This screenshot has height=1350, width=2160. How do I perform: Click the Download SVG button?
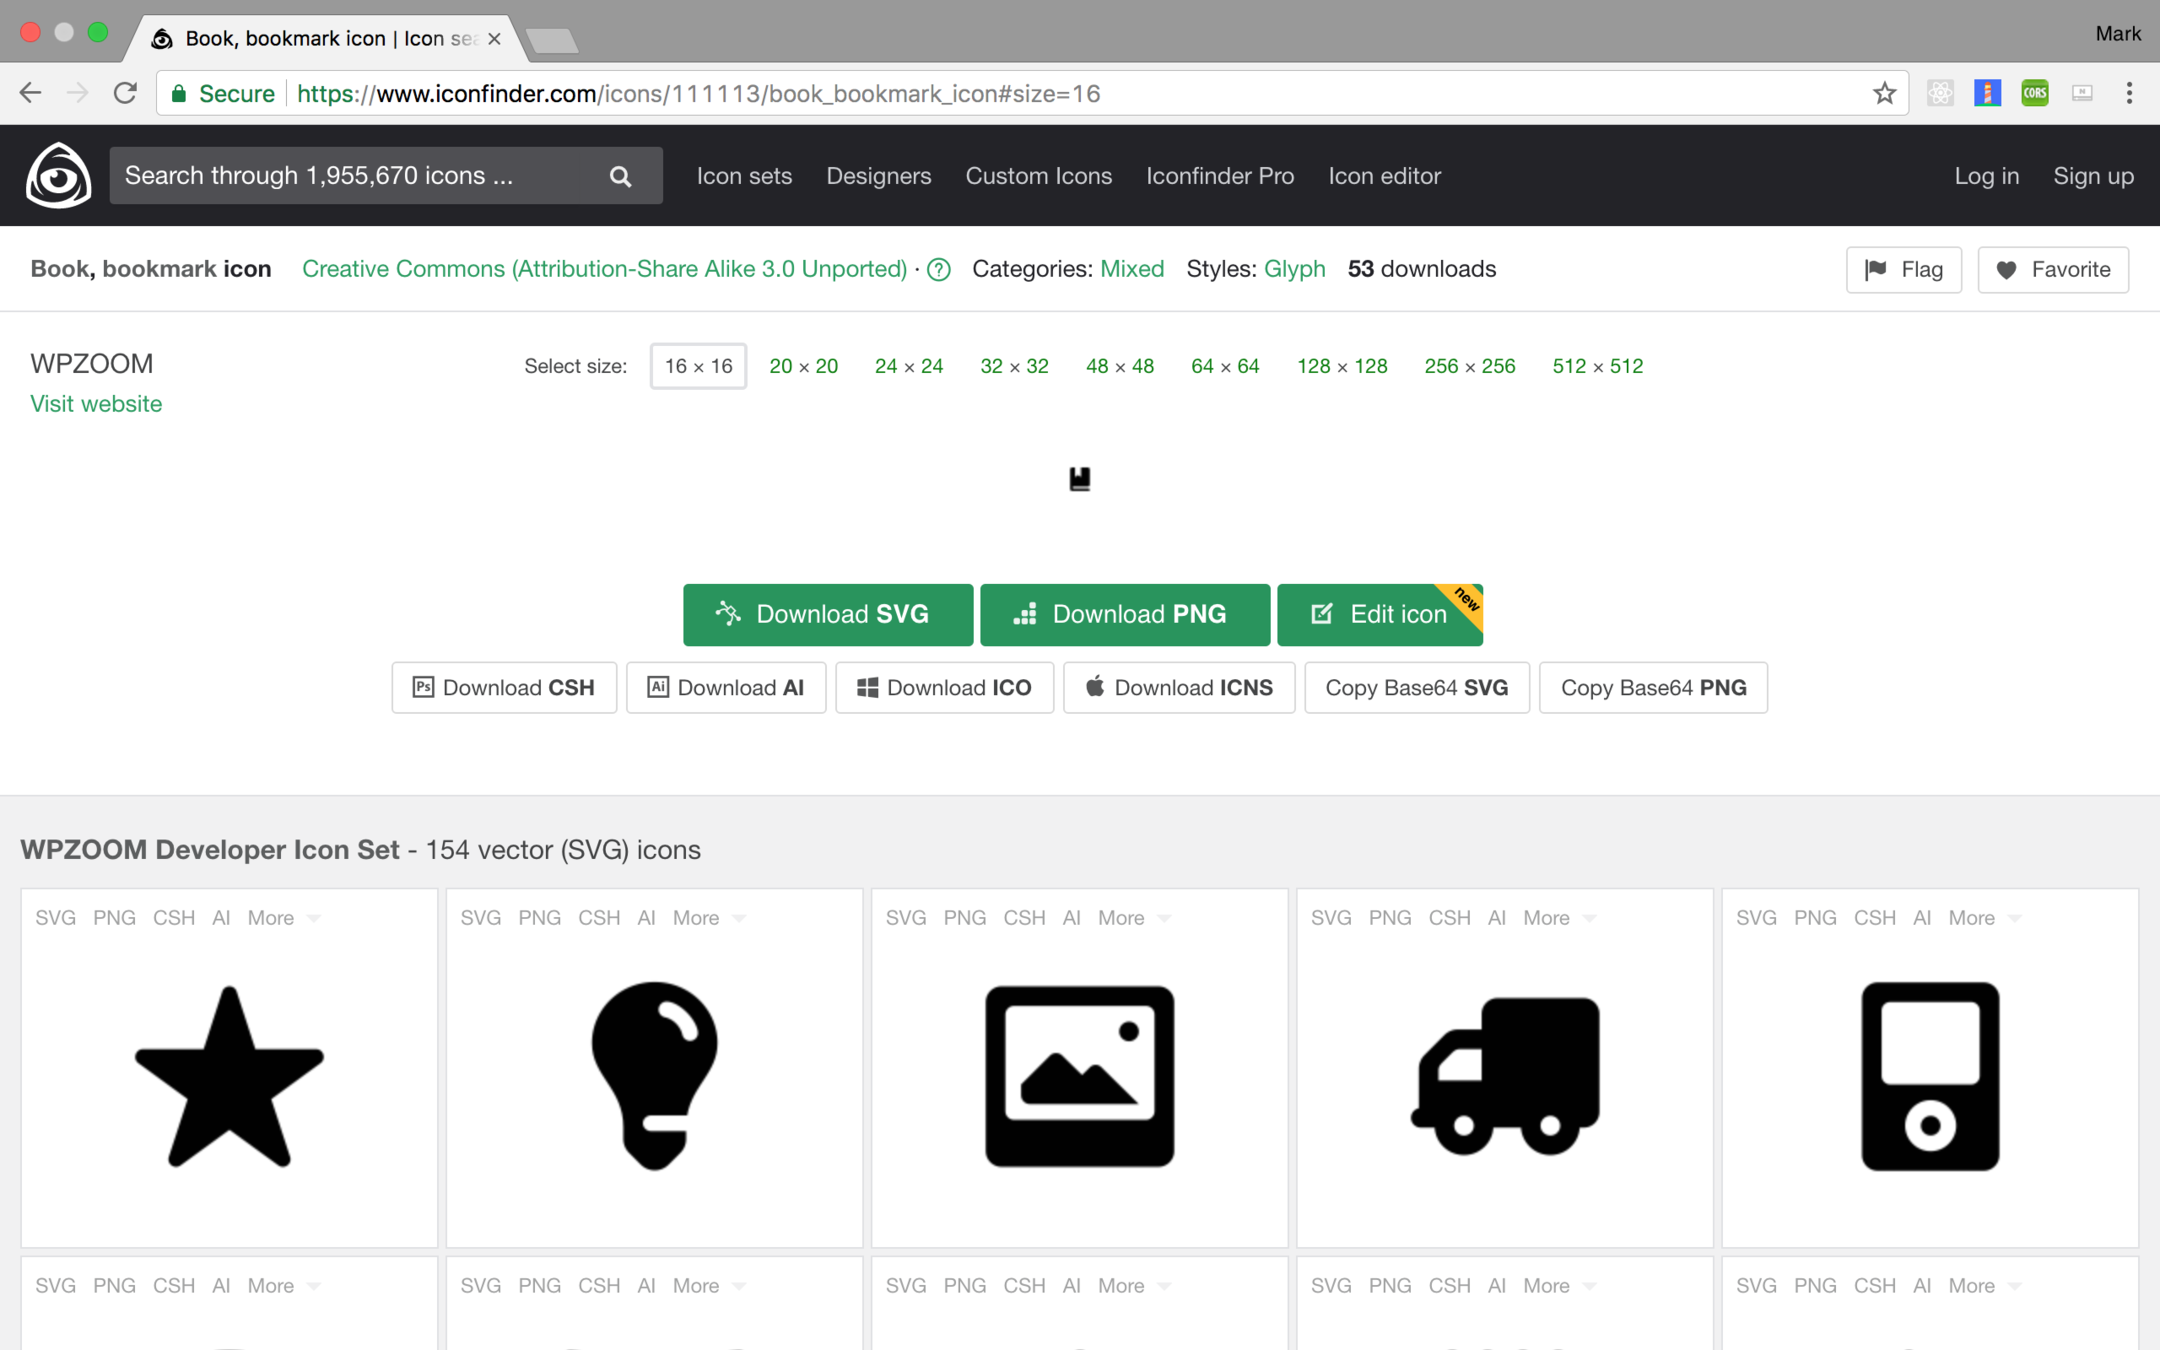coord(827,614)
